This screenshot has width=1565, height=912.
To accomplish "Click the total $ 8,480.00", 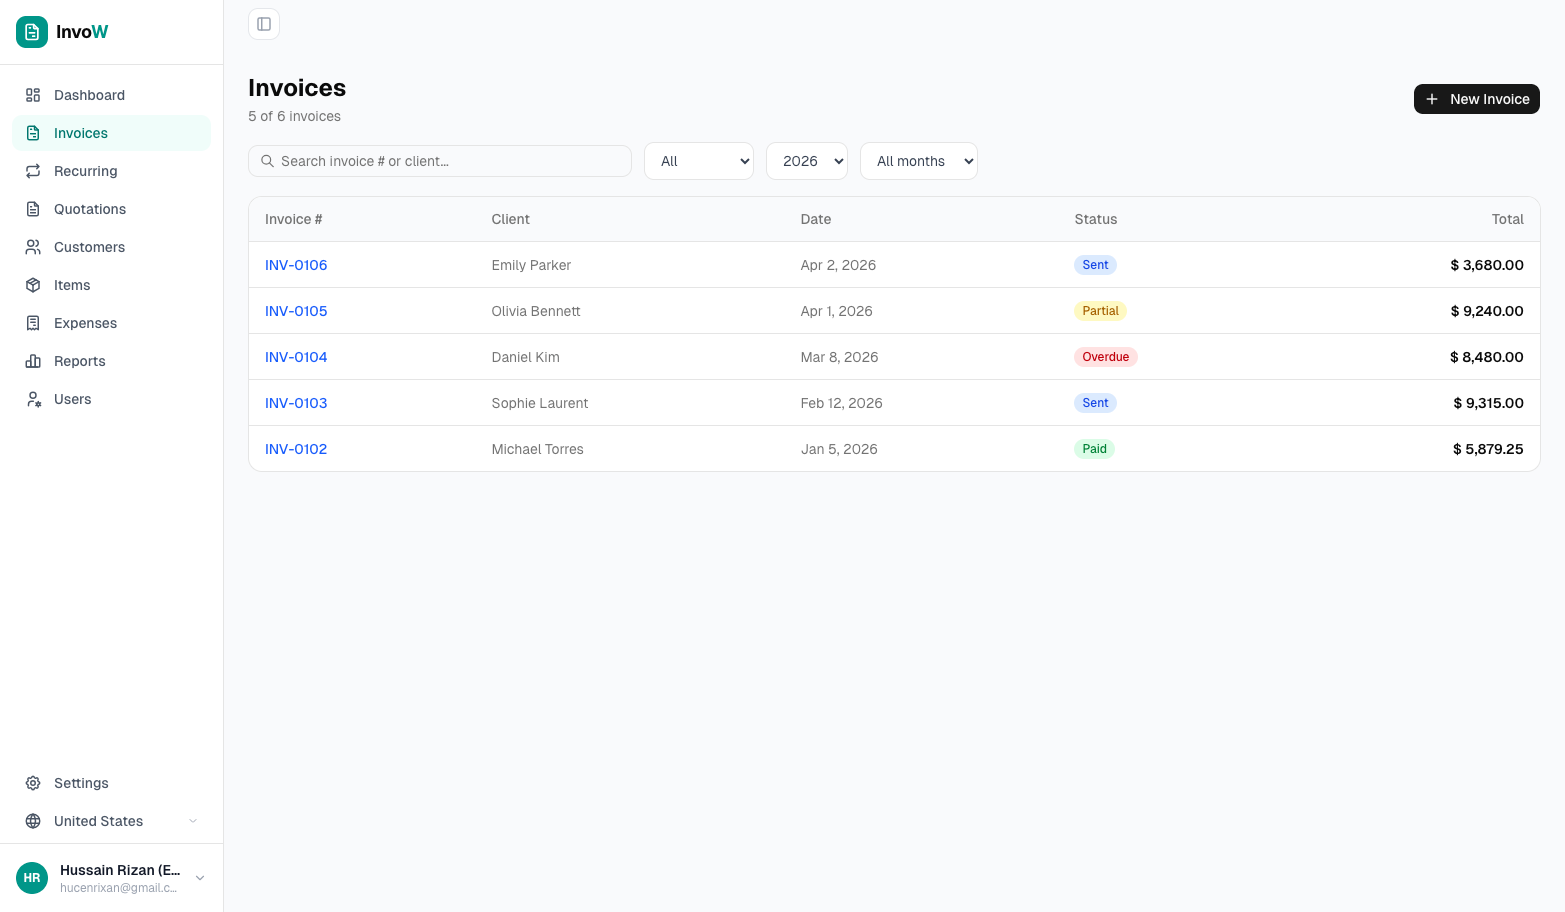I will click(x=1487, y=357).
